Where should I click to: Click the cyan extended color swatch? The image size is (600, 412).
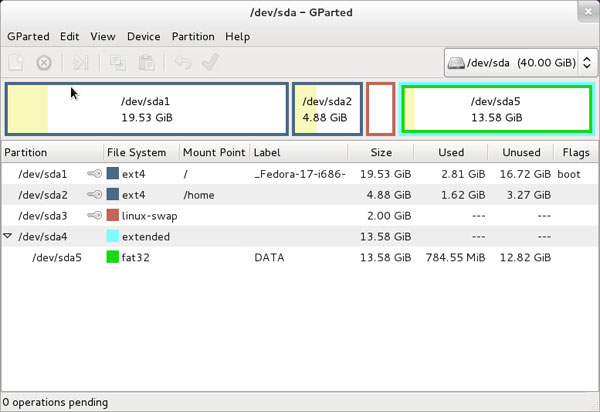click(x=112, y=236)
